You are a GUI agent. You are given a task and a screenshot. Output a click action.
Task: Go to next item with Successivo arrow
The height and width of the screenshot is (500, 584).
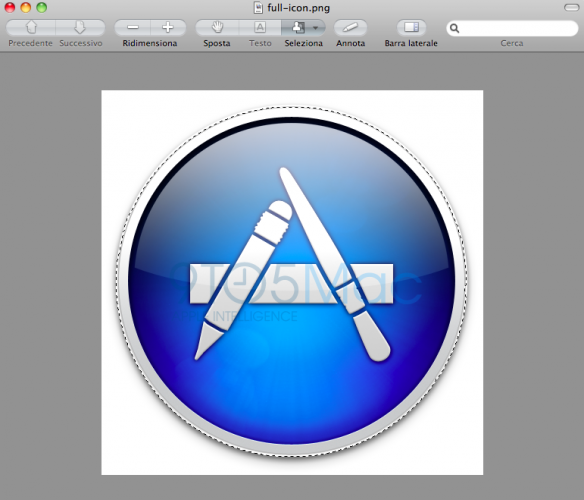(x=80, y=28)
